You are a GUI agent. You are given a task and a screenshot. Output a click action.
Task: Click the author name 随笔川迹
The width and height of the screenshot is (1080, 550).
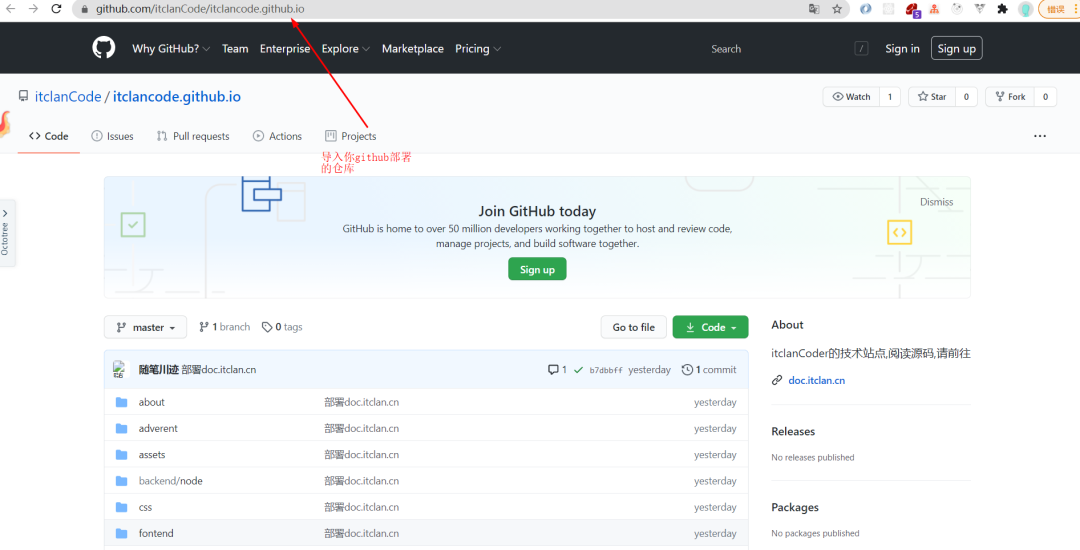click(x=158, y=370)
